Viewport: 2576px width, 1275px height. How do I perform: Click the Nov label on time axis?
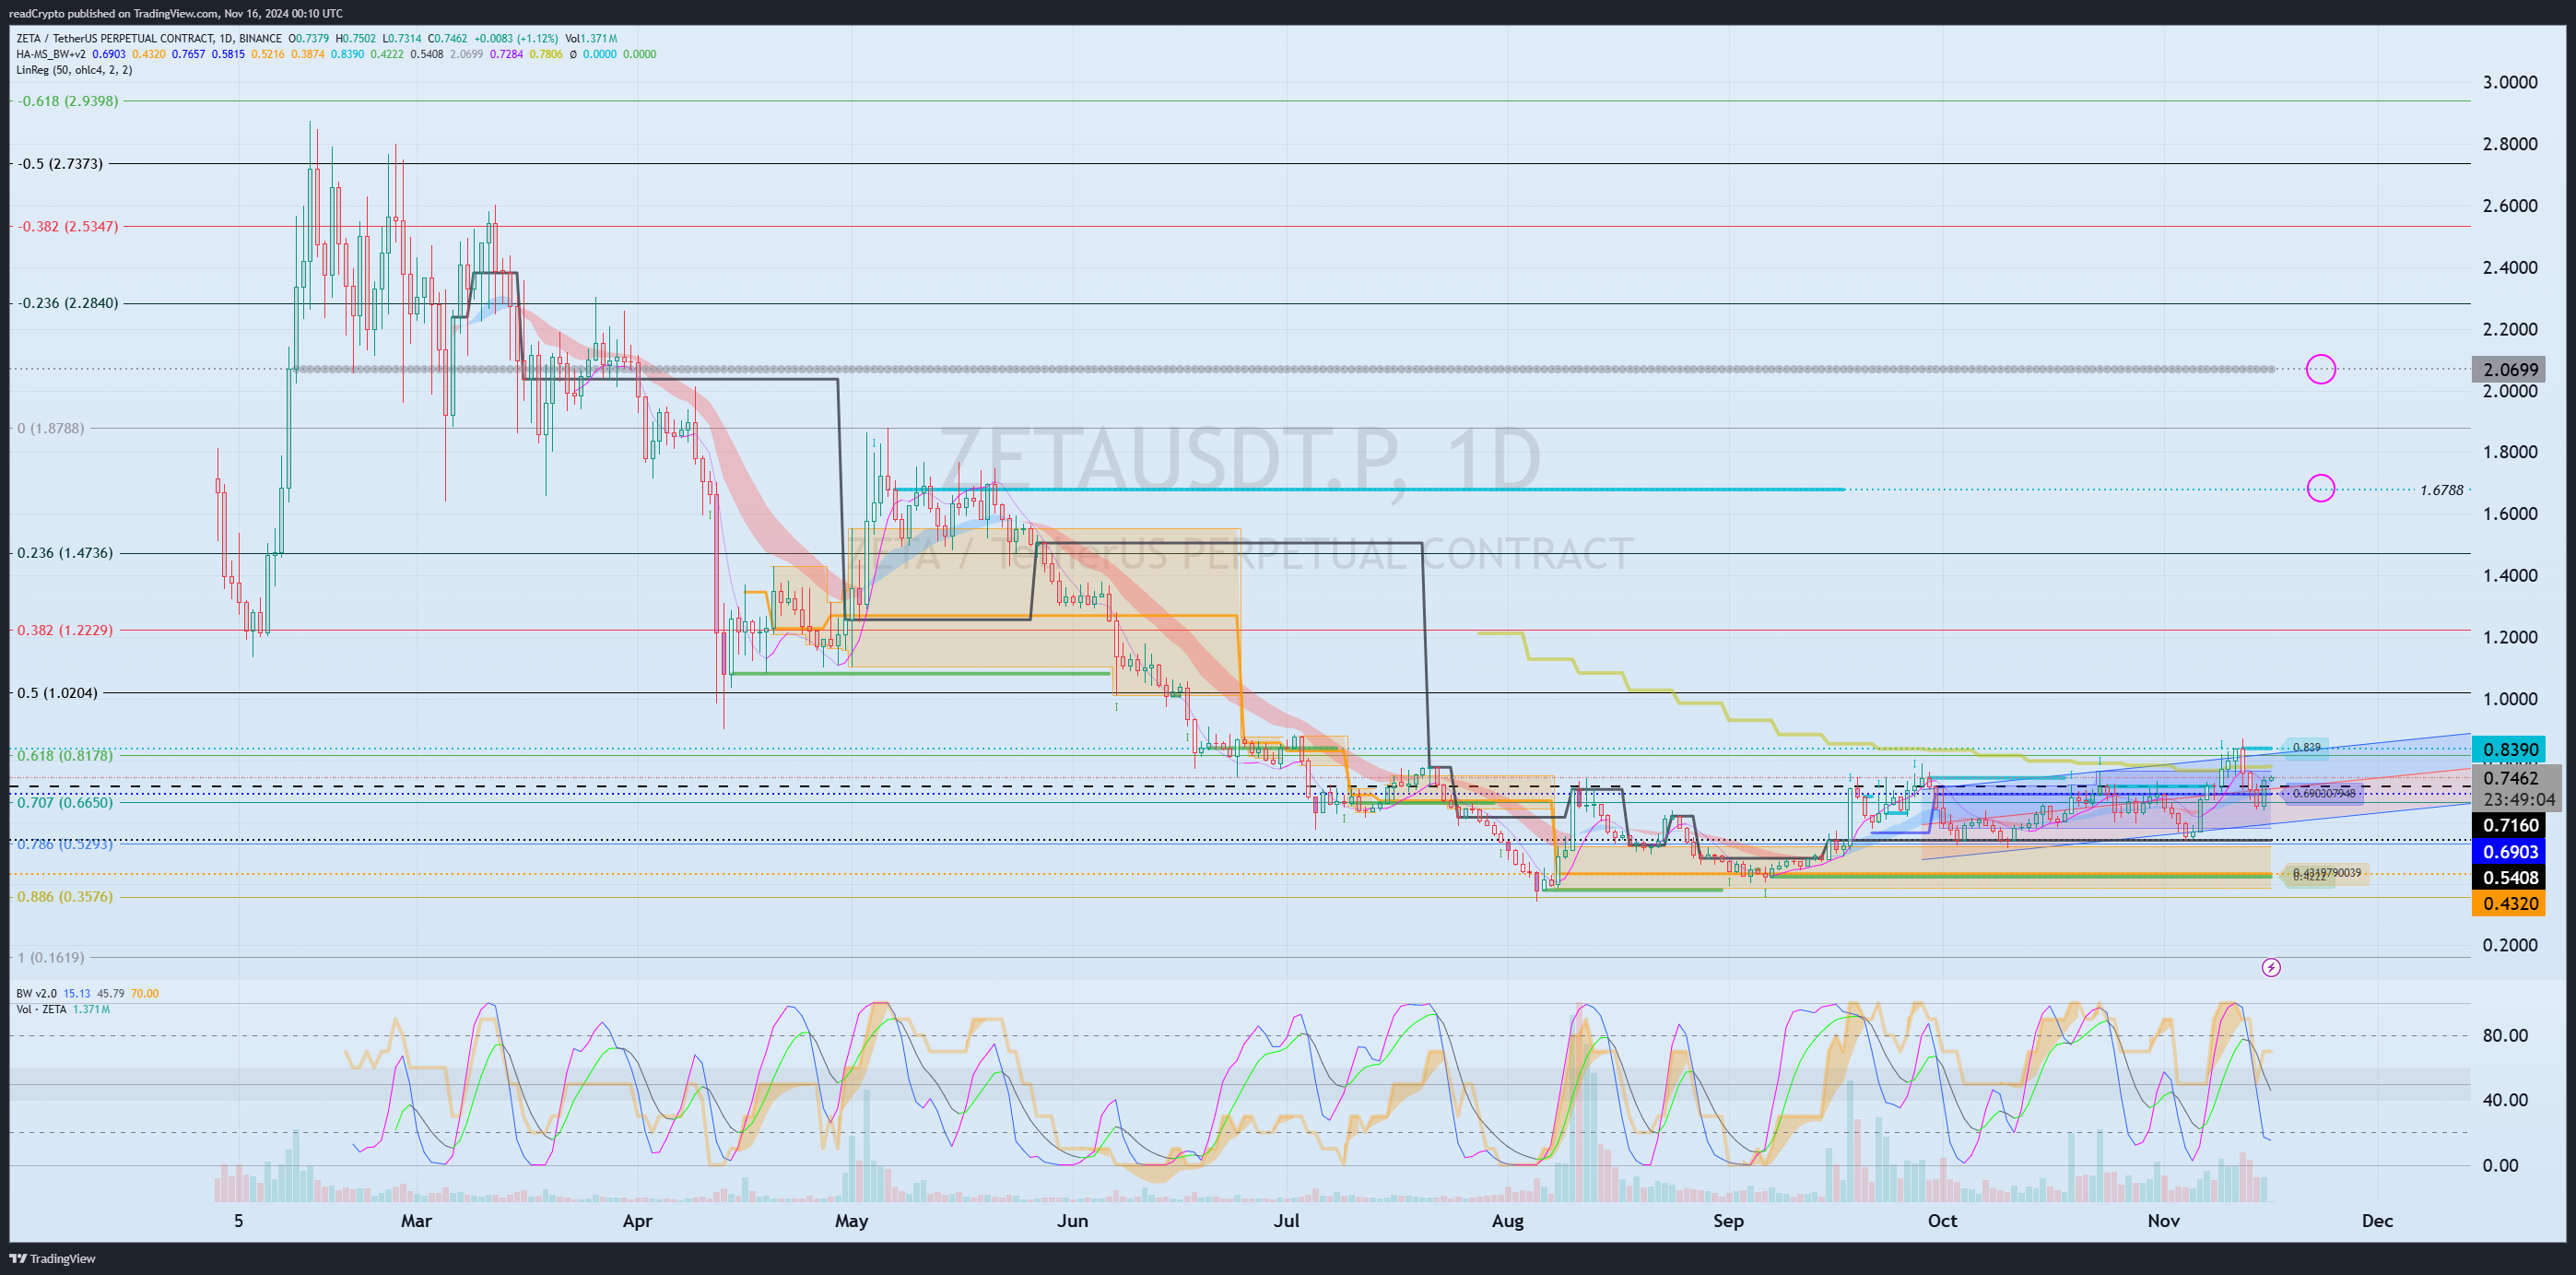coord(2163,1220)
